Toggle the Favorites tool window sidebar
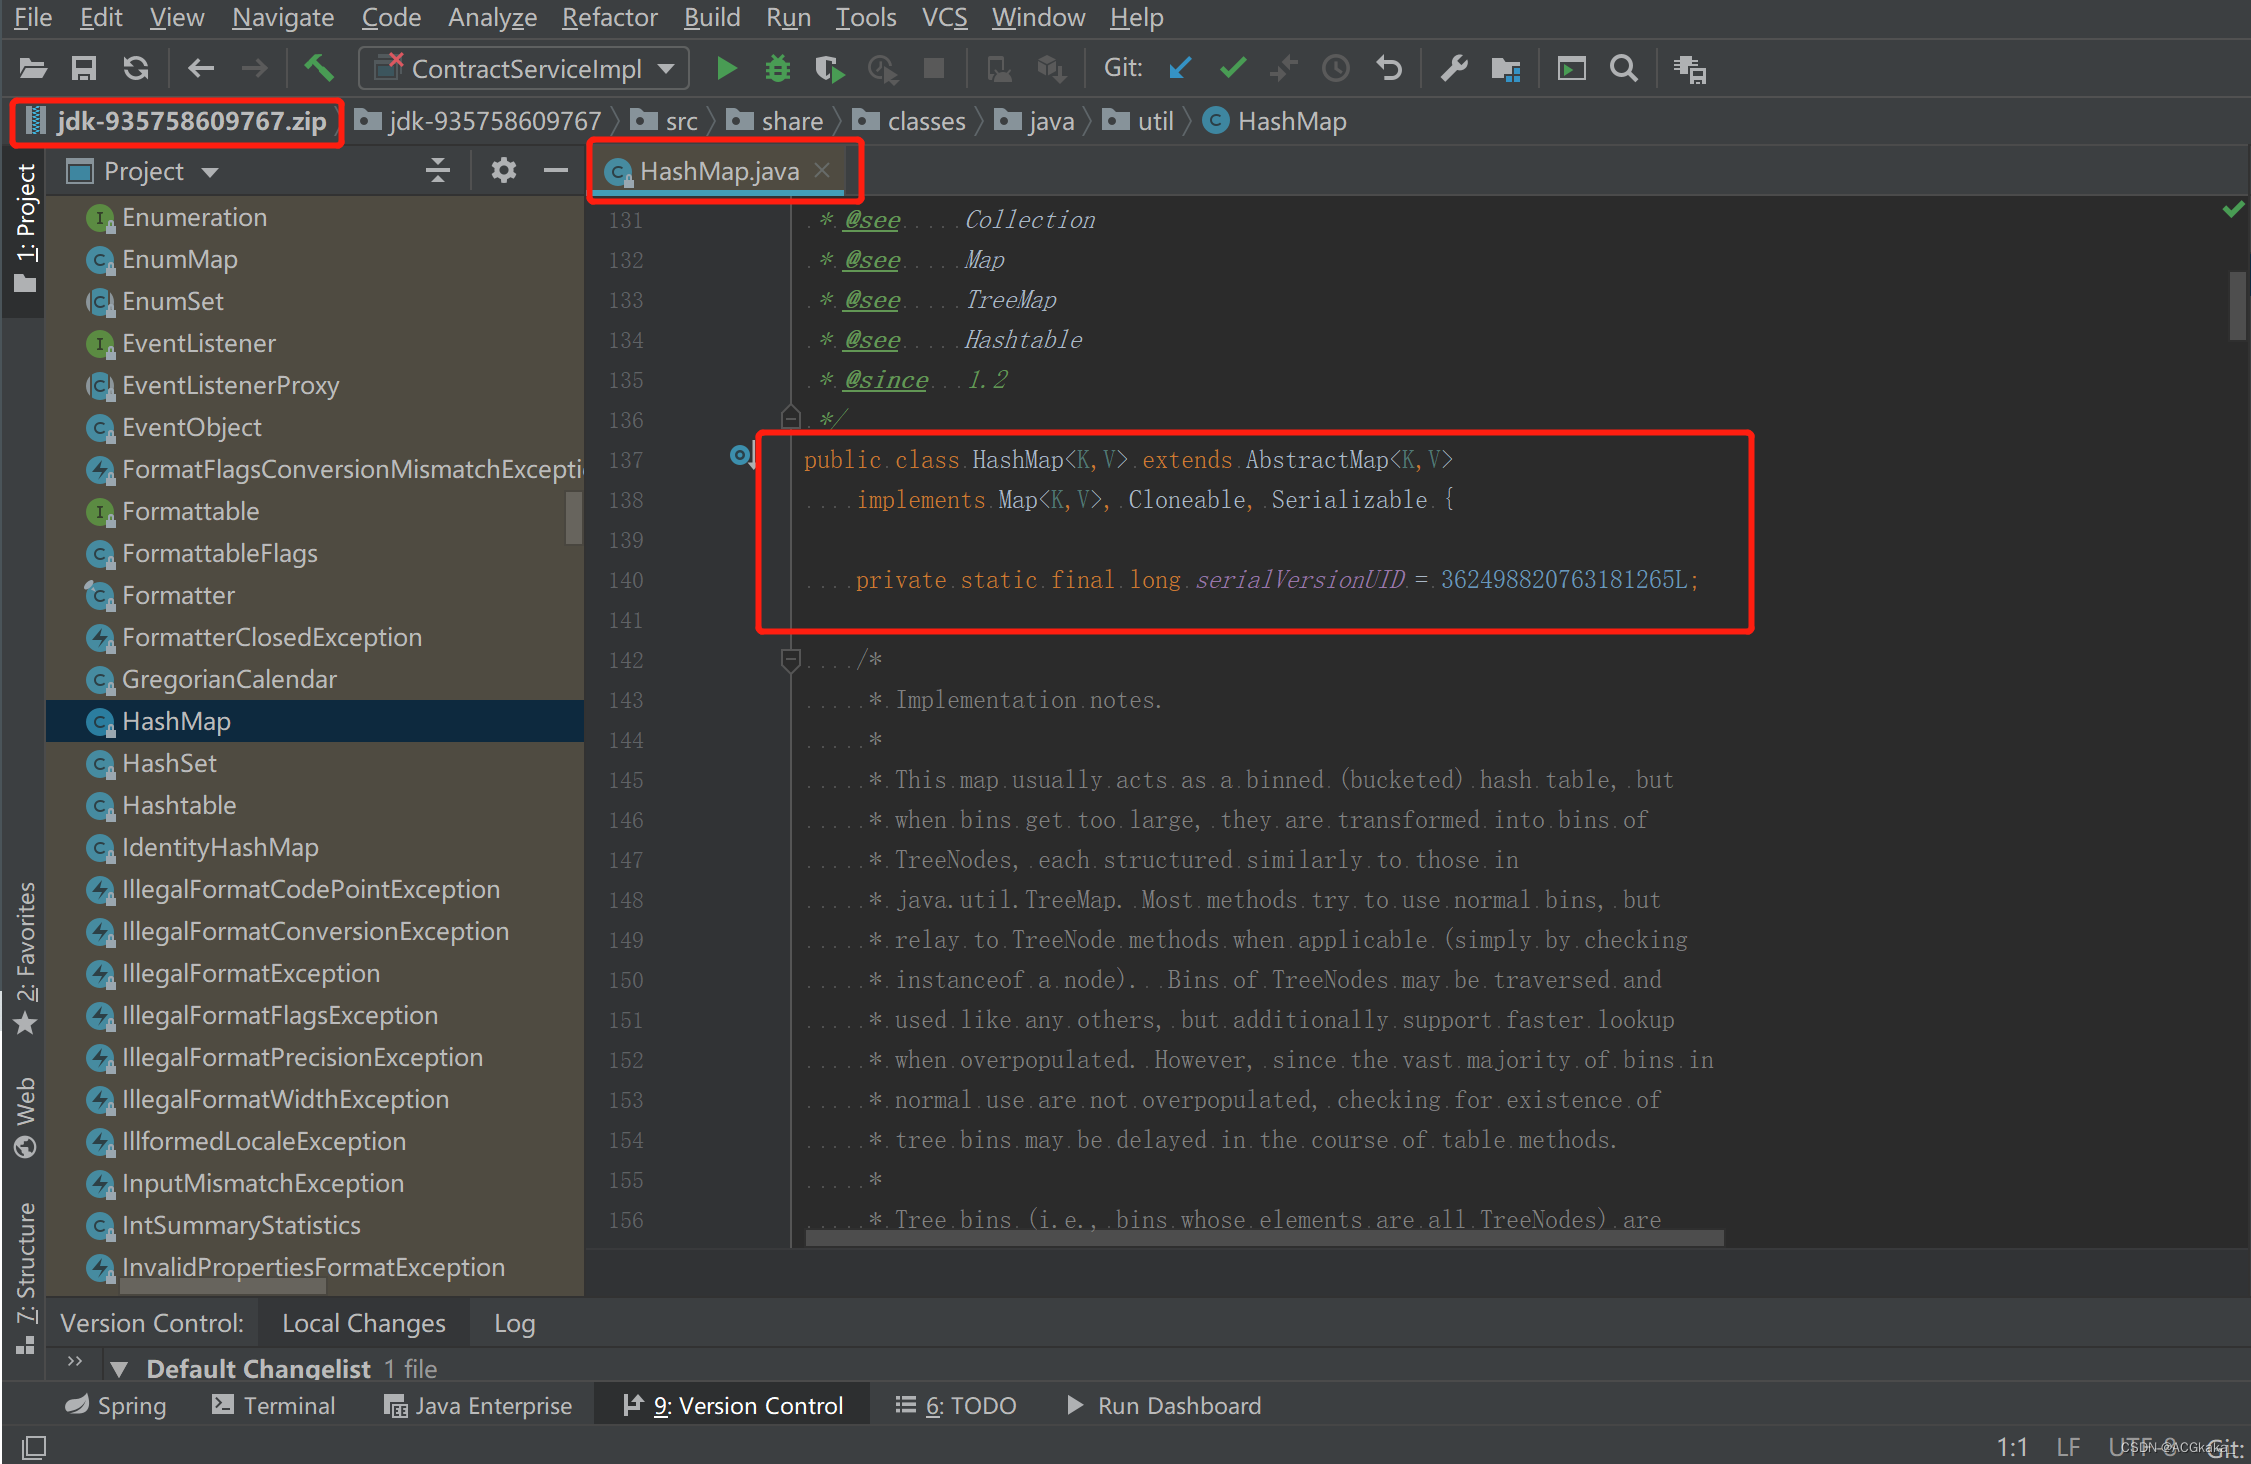2251x1464 pixels. coord(25,957)
